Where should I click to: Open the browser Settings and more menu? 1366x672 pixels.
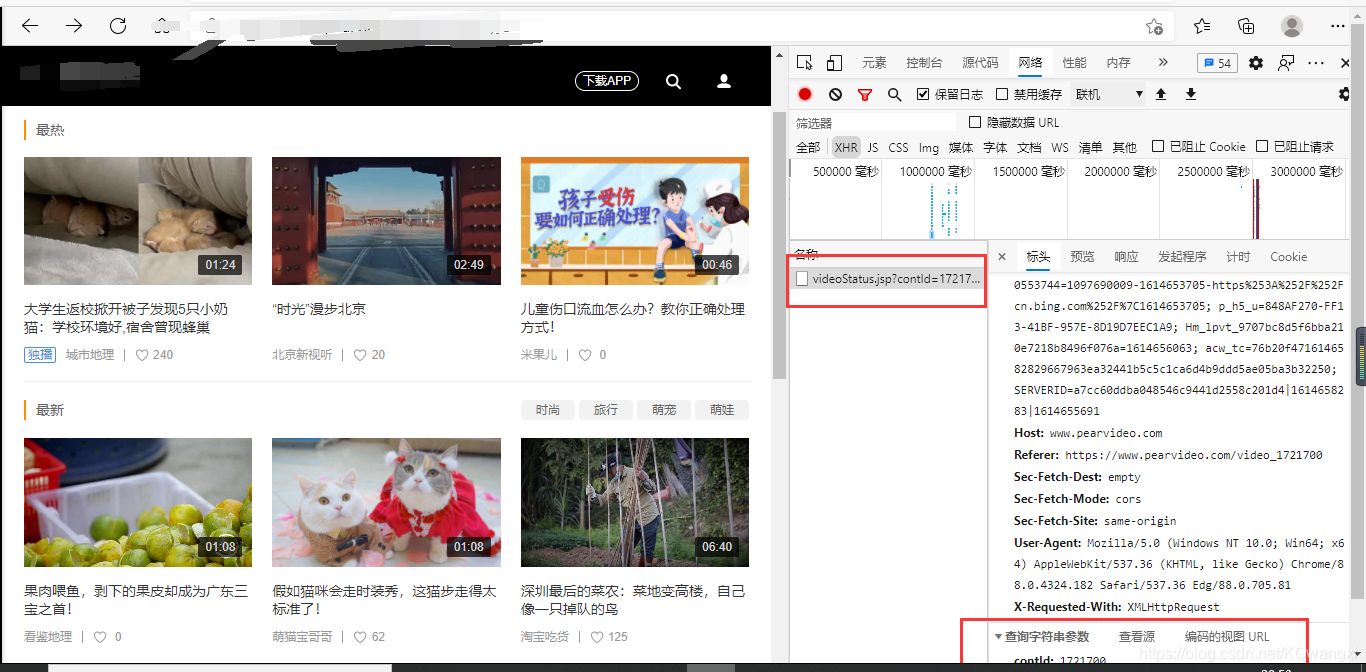coord(1338,26)
